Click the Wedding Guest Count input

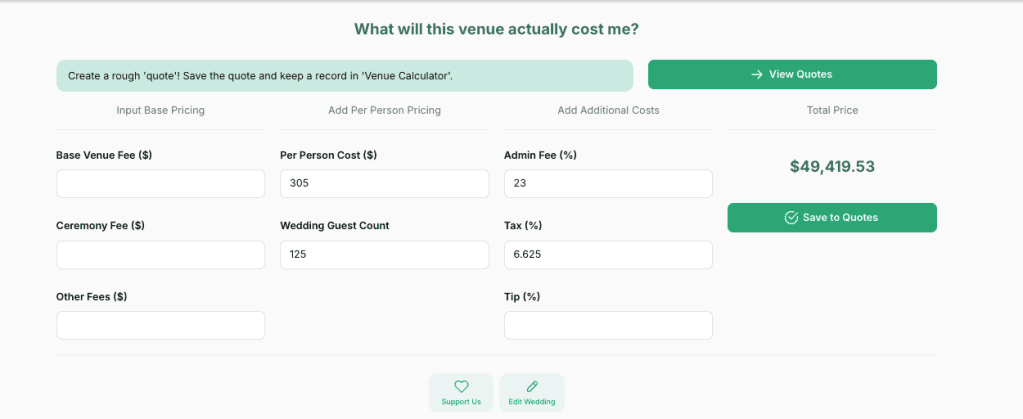pos(385,255)
